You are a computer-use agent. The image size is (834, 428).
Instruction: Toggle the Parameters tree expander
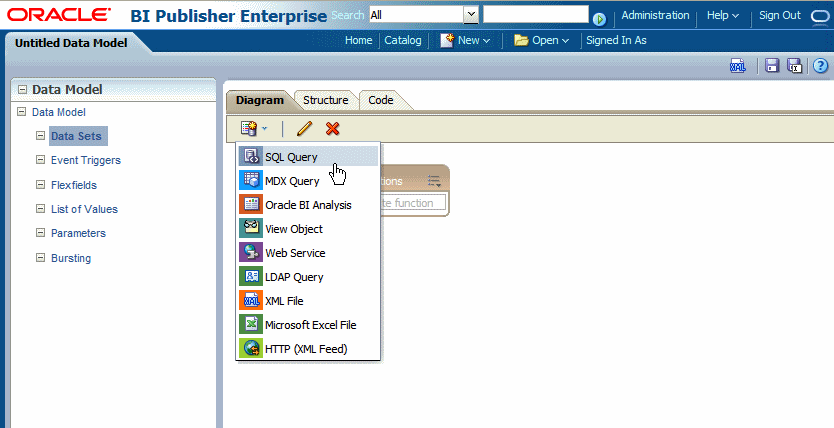pos(40,232)
